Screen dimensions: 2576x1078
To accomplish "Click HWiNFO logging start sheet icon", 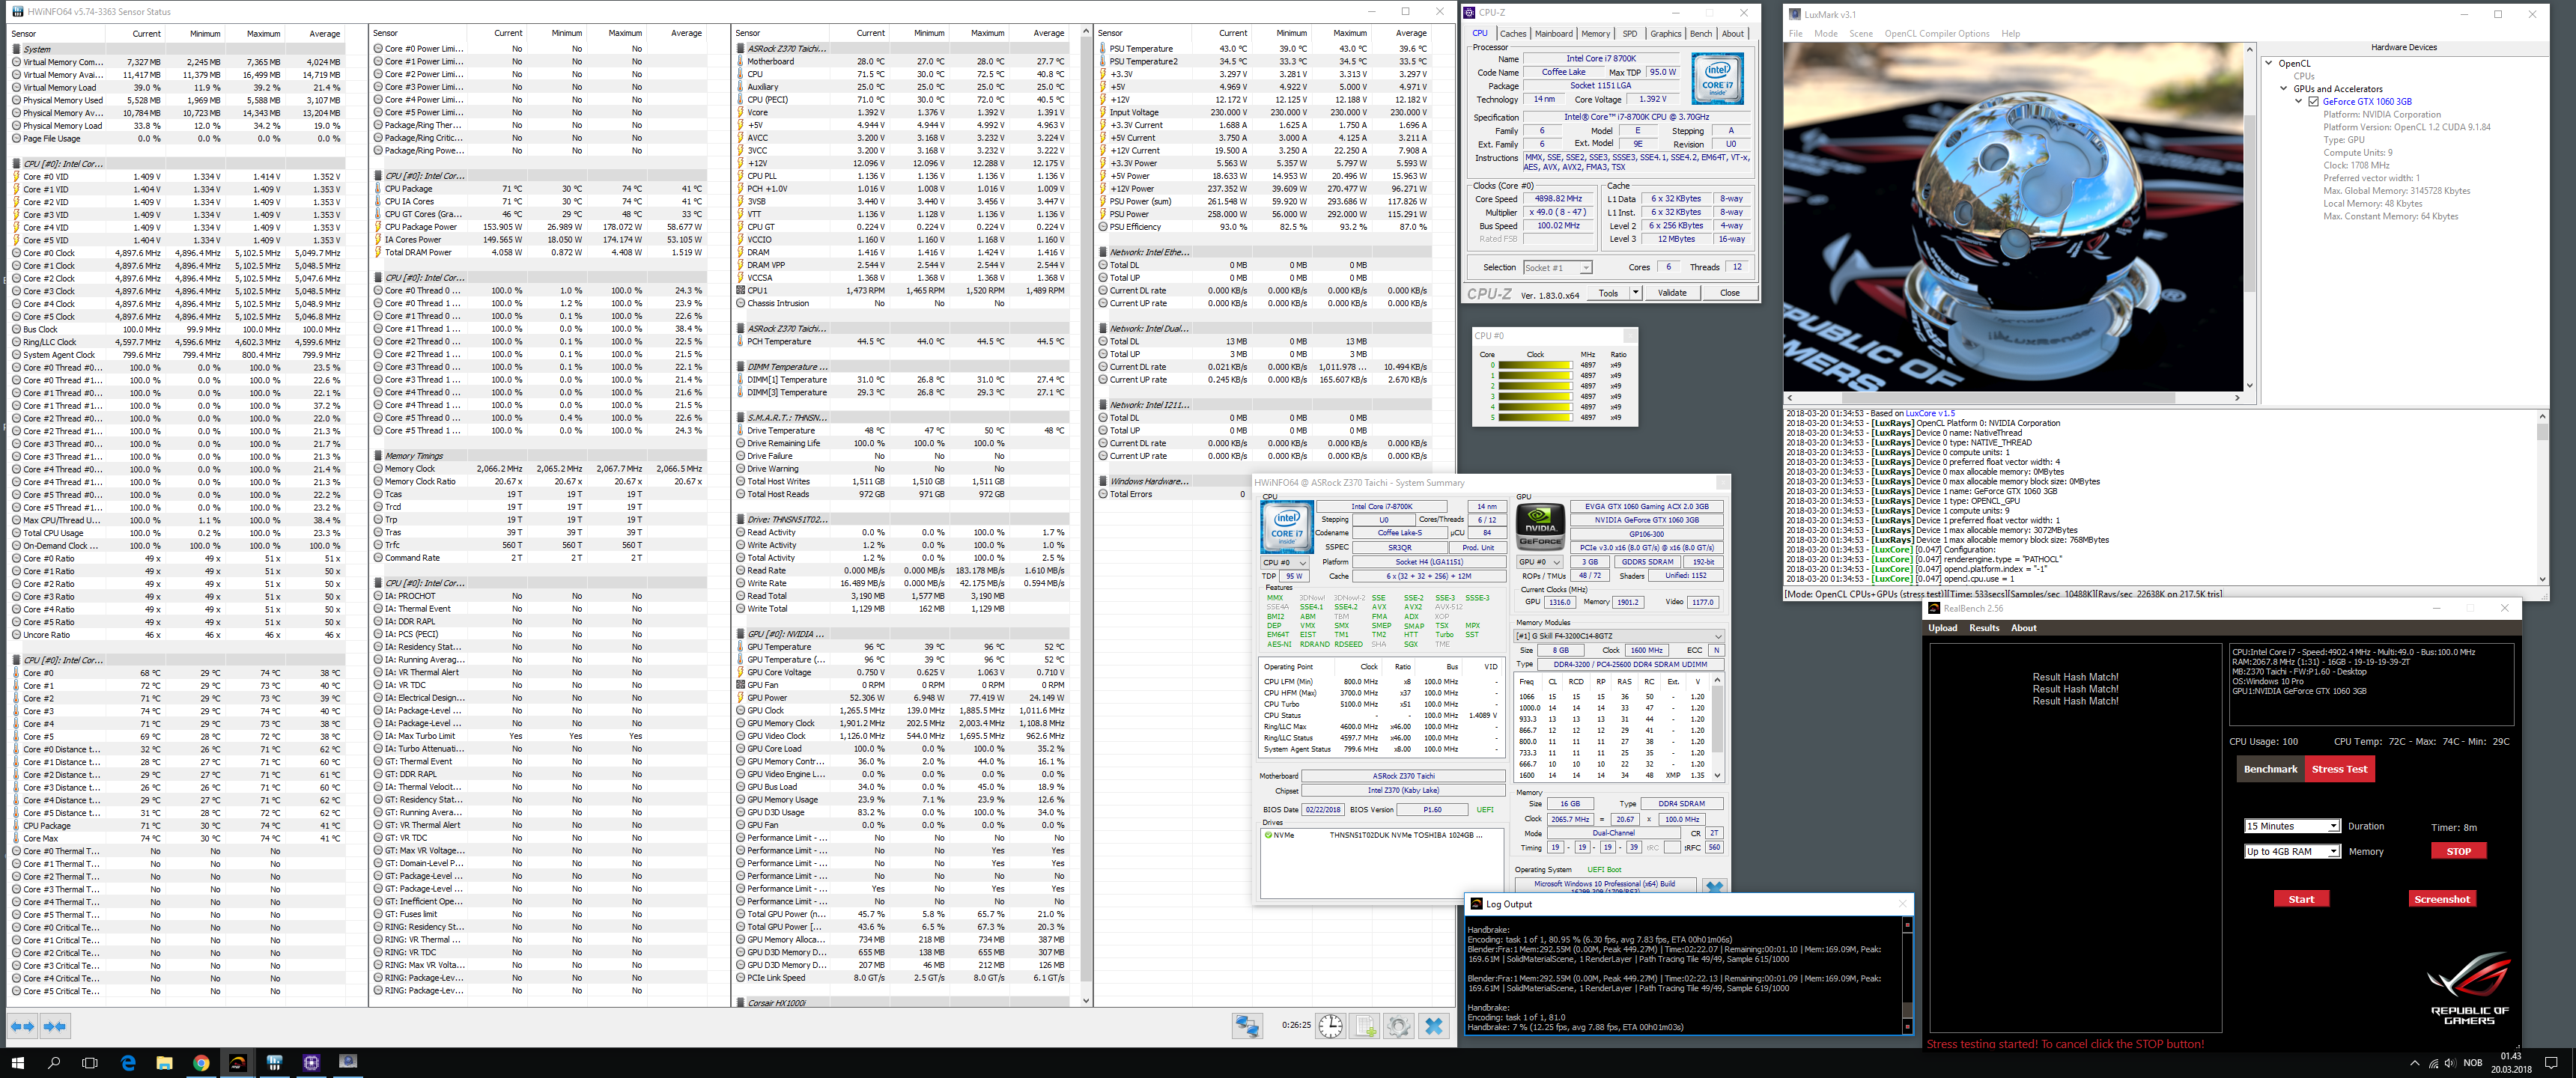I will (1365, 1026).
